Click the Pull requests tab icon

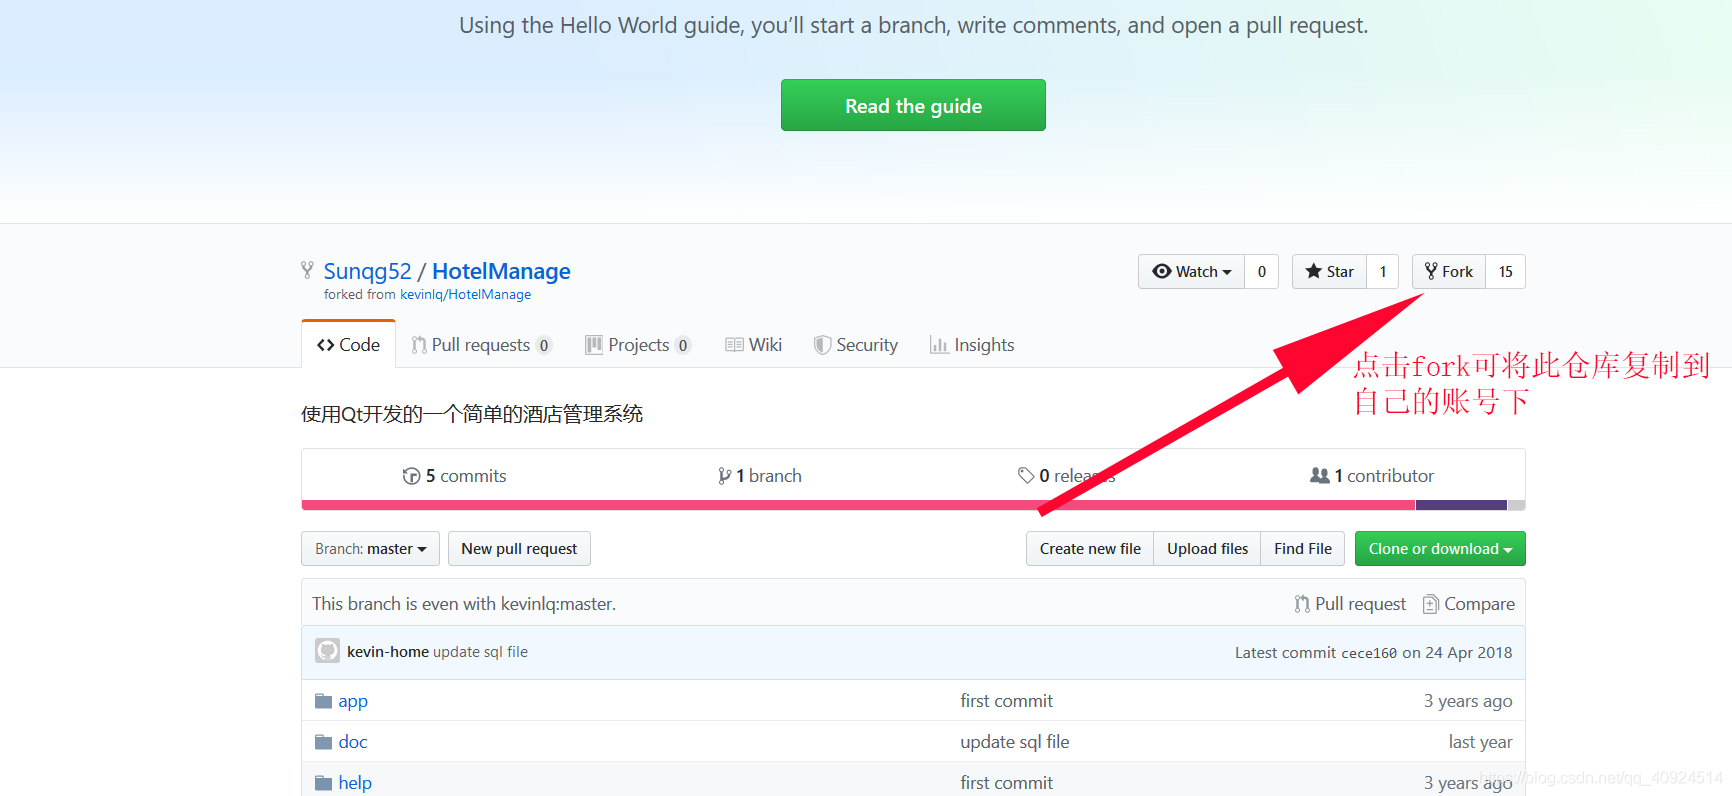click(419, 345)
